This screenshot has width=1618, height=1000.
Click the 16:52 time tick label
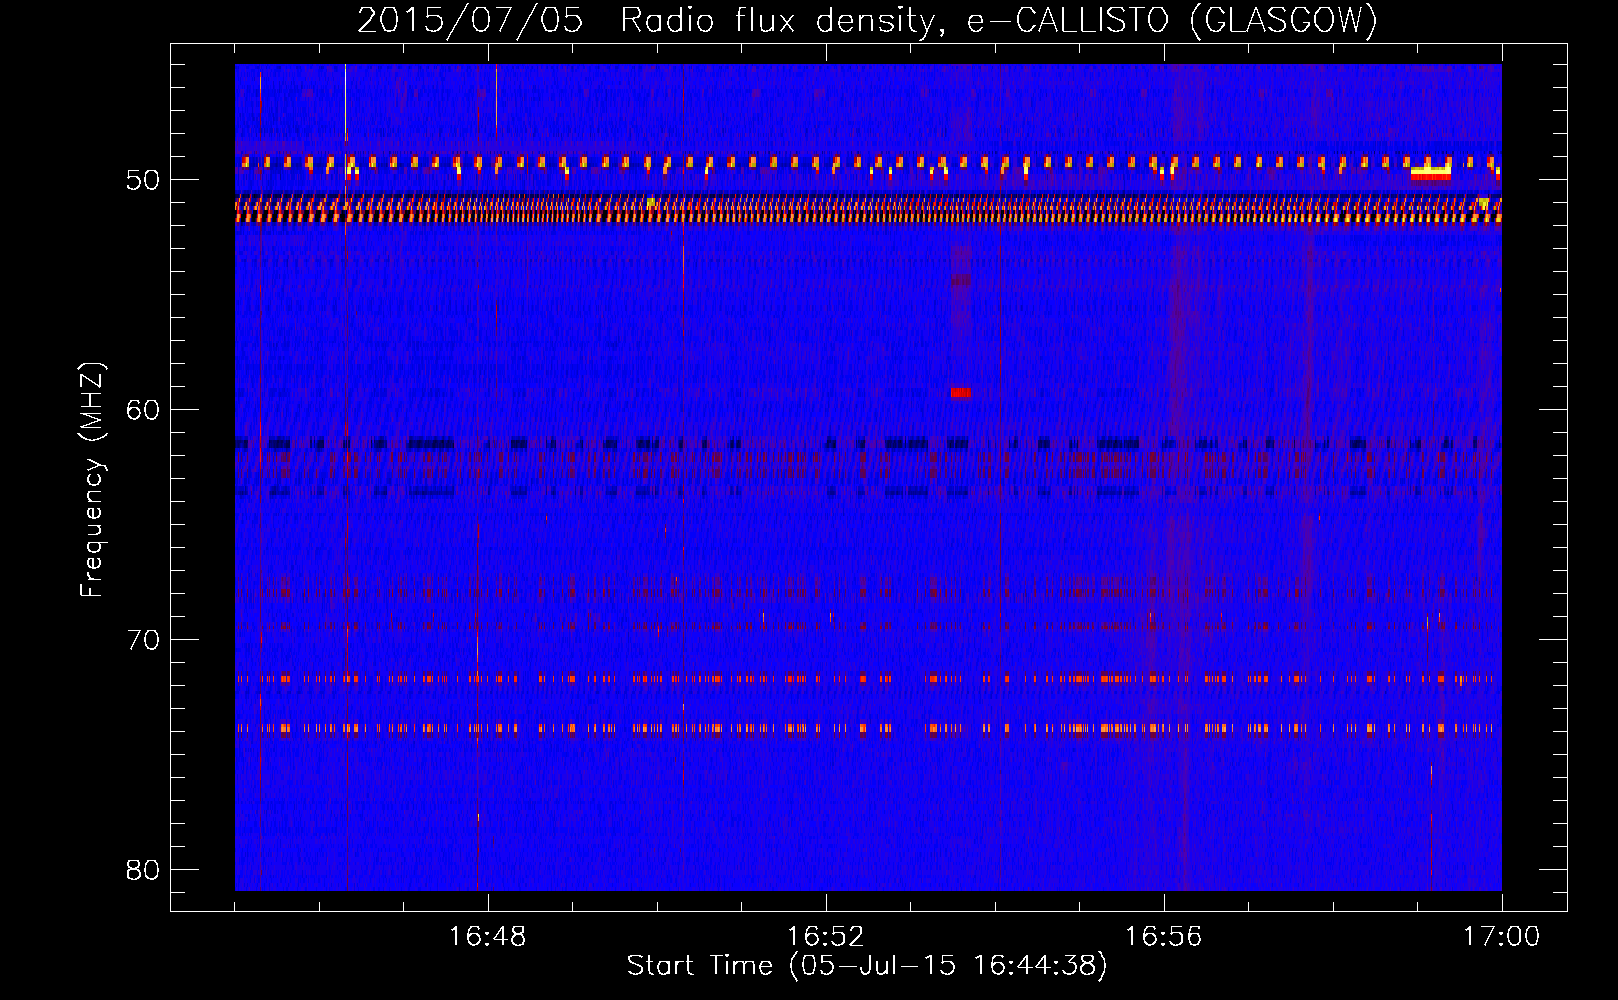tap(825, 937)
